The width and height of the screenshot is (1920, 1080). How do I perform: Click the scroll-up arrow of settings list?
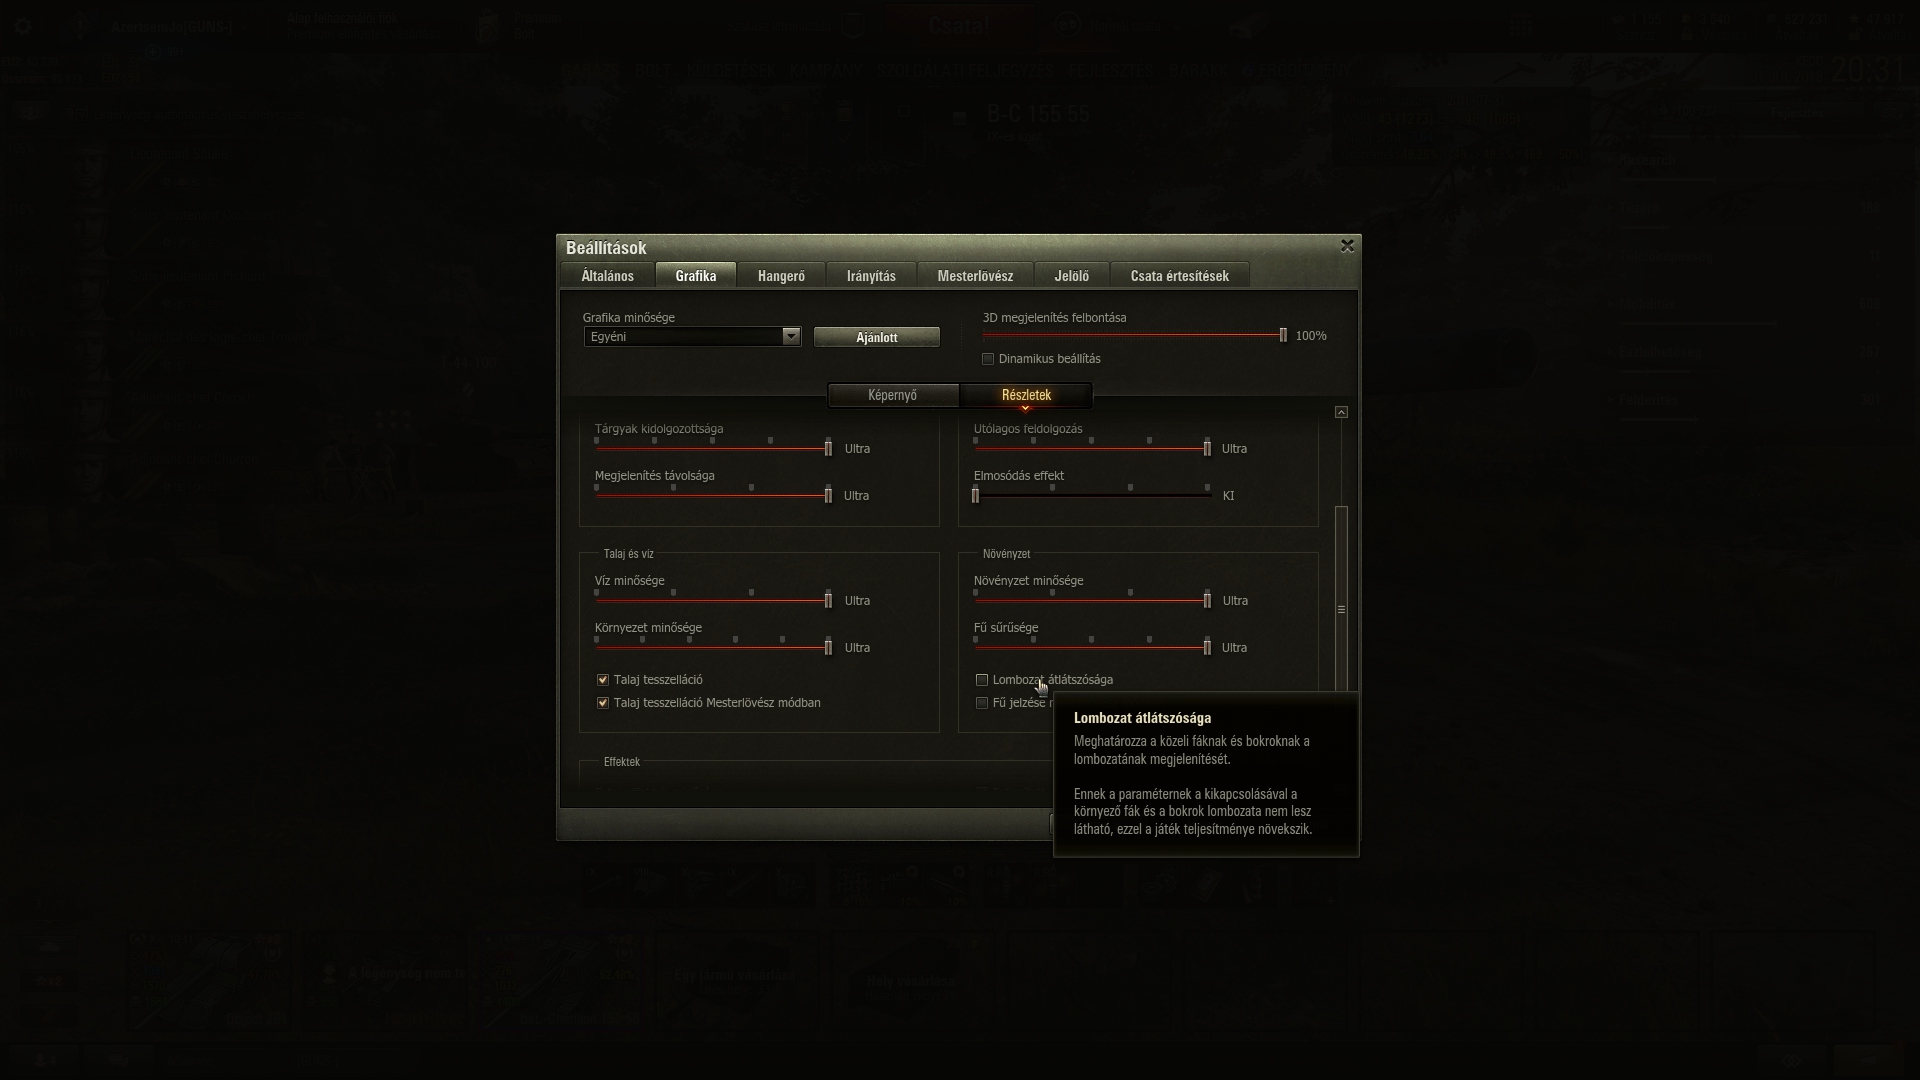[x=1341, y=412]
